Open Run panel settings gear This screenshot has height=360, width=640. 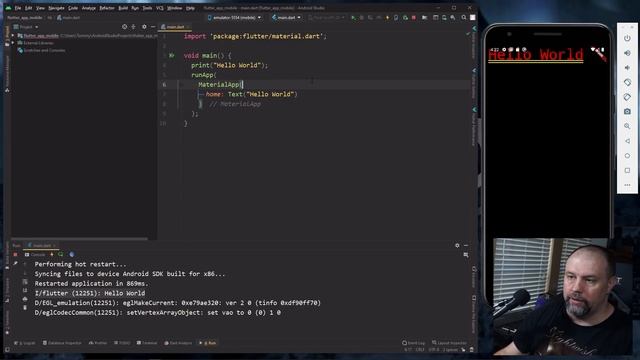(x=457, y=246)
